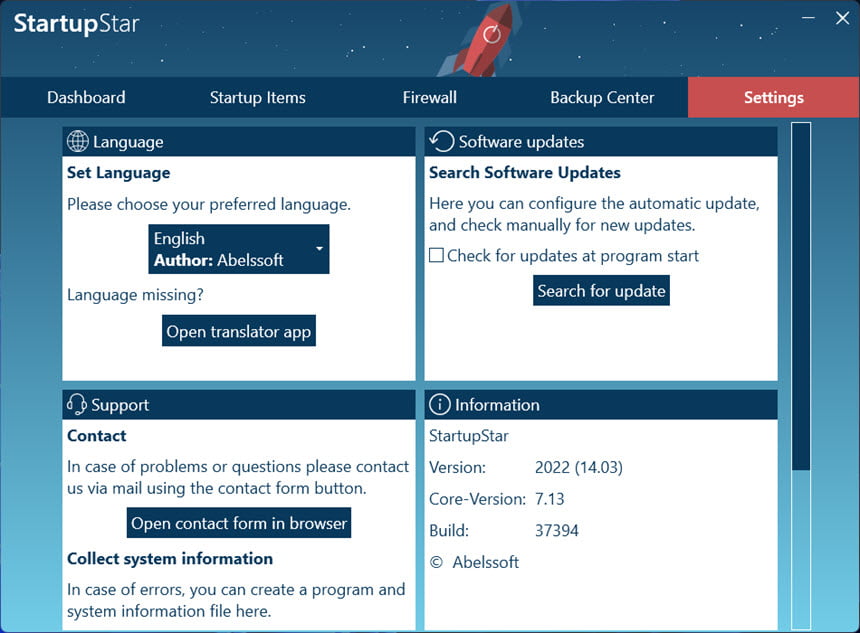Screen dimensions: 860x633
Task: Click the Search Software Updates heading
Action: coord(525,173)
